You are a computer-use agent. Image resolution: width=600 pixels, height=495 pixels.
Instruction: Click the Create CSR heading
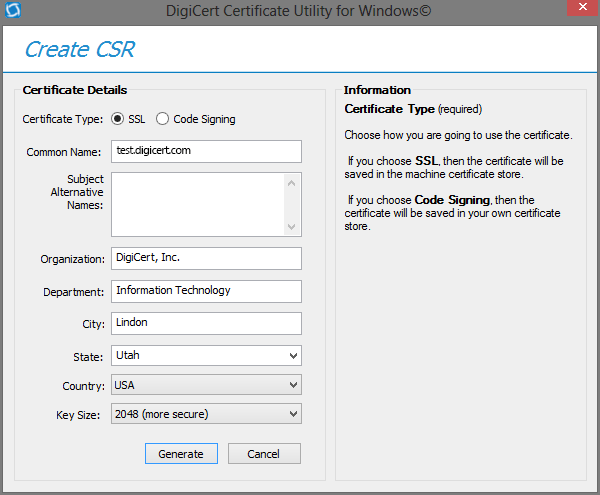[79, 49]
